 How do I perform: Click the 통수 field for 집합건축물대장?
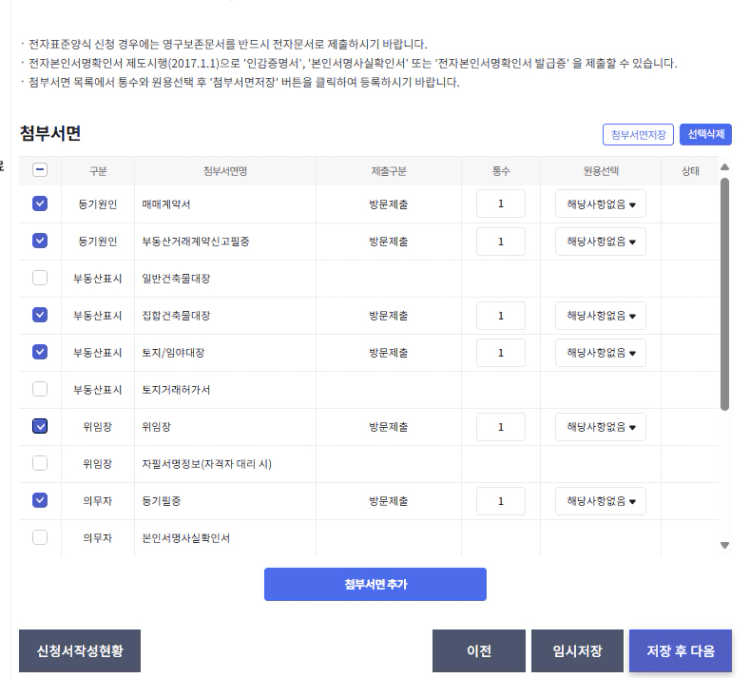pos(501,315)
